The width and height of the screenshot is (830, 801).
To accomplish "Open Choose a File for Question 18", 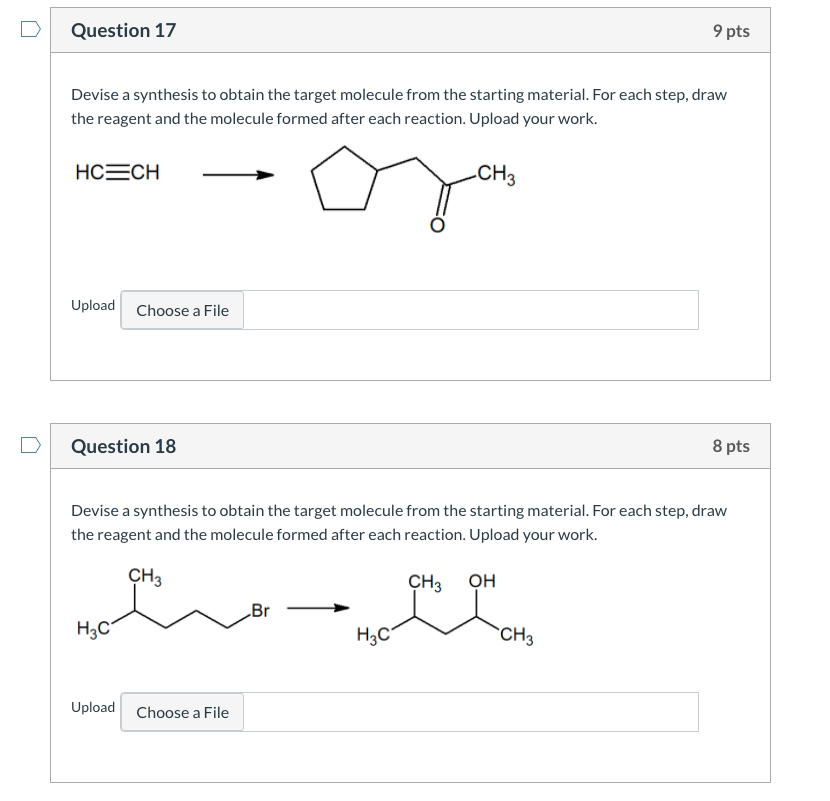I will coord(181,712).
